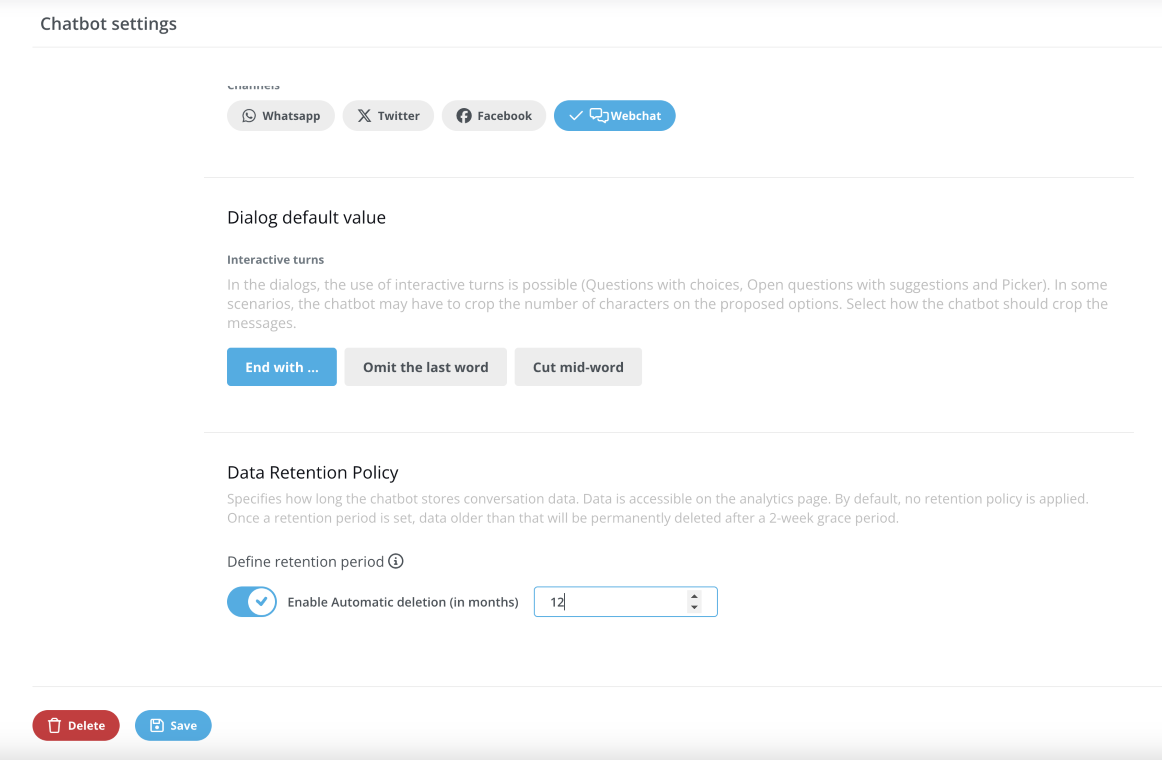This screenshot has width=1162, height=760.
Task: Disable the Automatic deletion toggle switch
Action: coord(252,601)
